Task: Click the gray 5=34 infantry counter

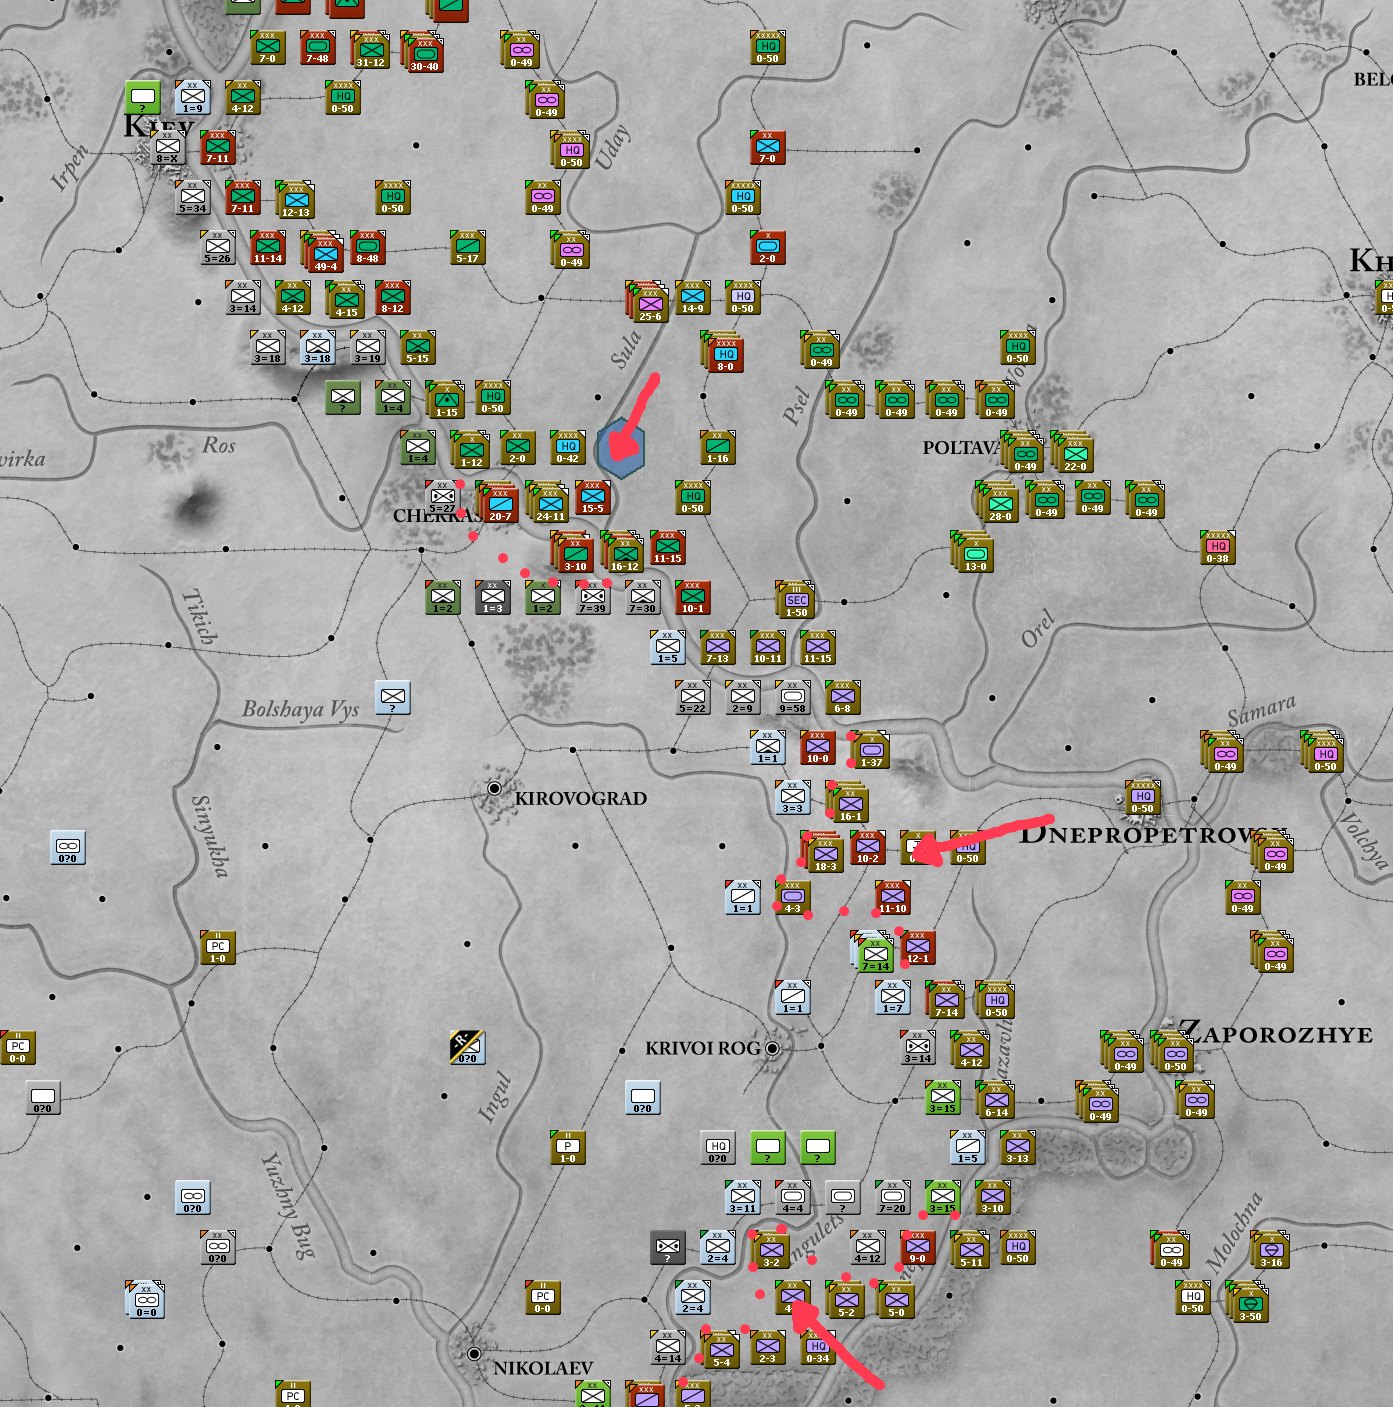Action: [x=192, y=198]
